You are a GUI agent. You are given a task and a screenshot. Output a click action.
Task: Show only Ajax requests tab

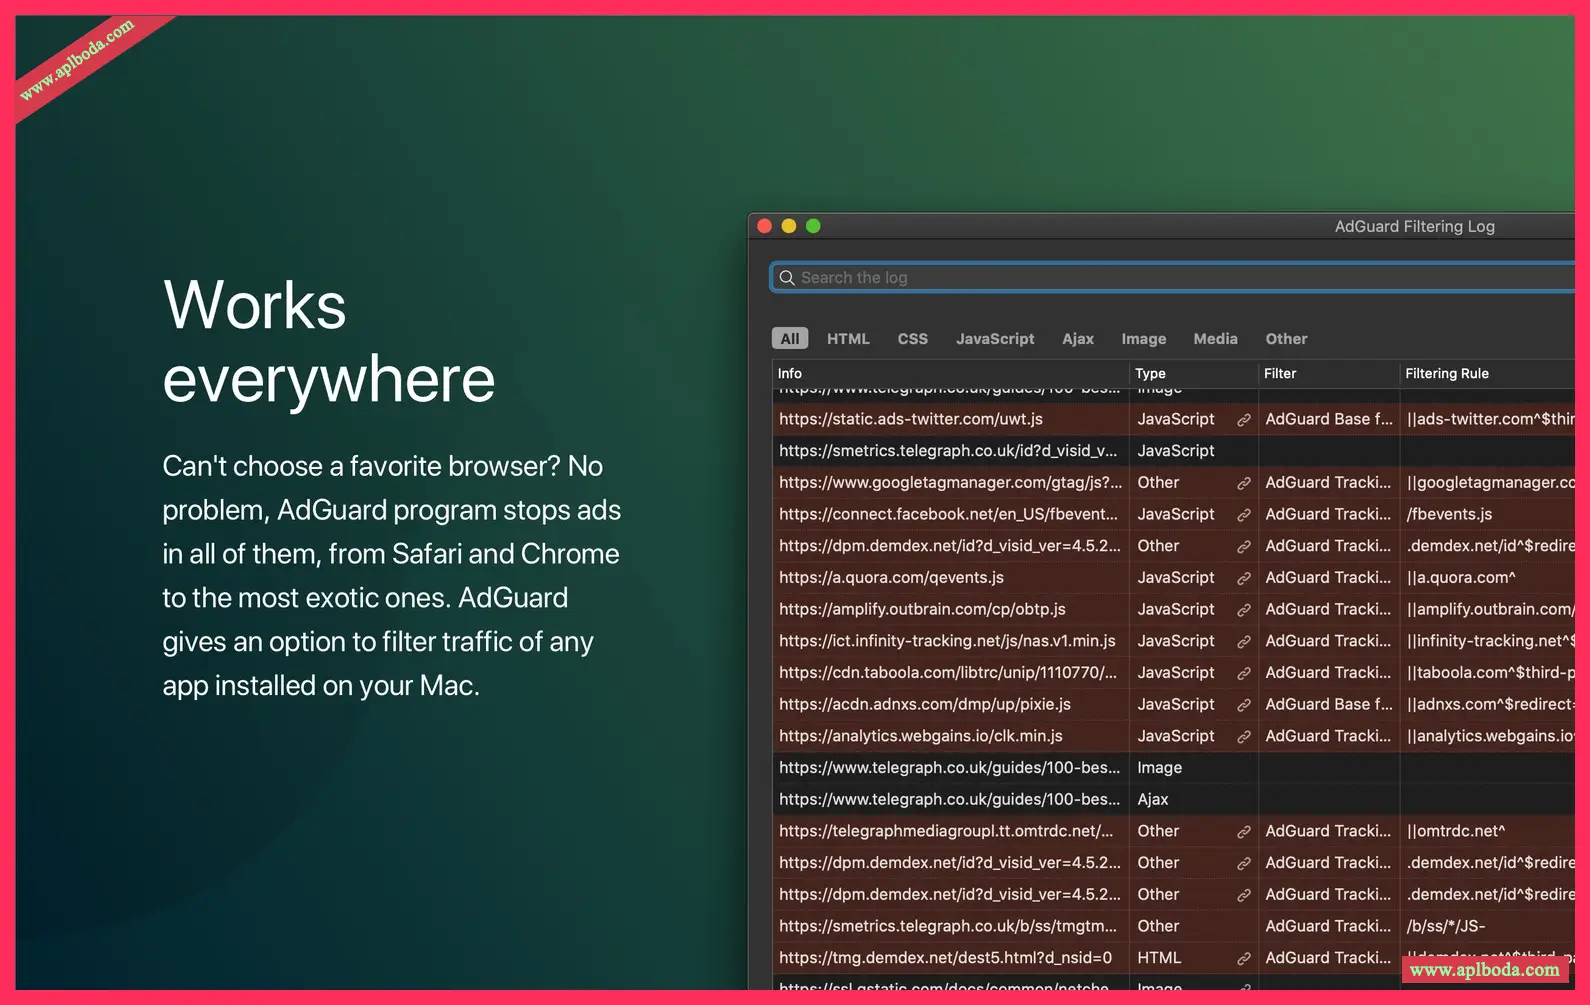1077,339
